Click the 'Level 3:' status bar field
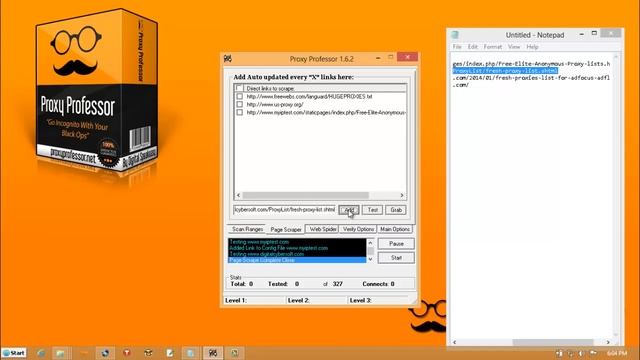 point(379,300)
